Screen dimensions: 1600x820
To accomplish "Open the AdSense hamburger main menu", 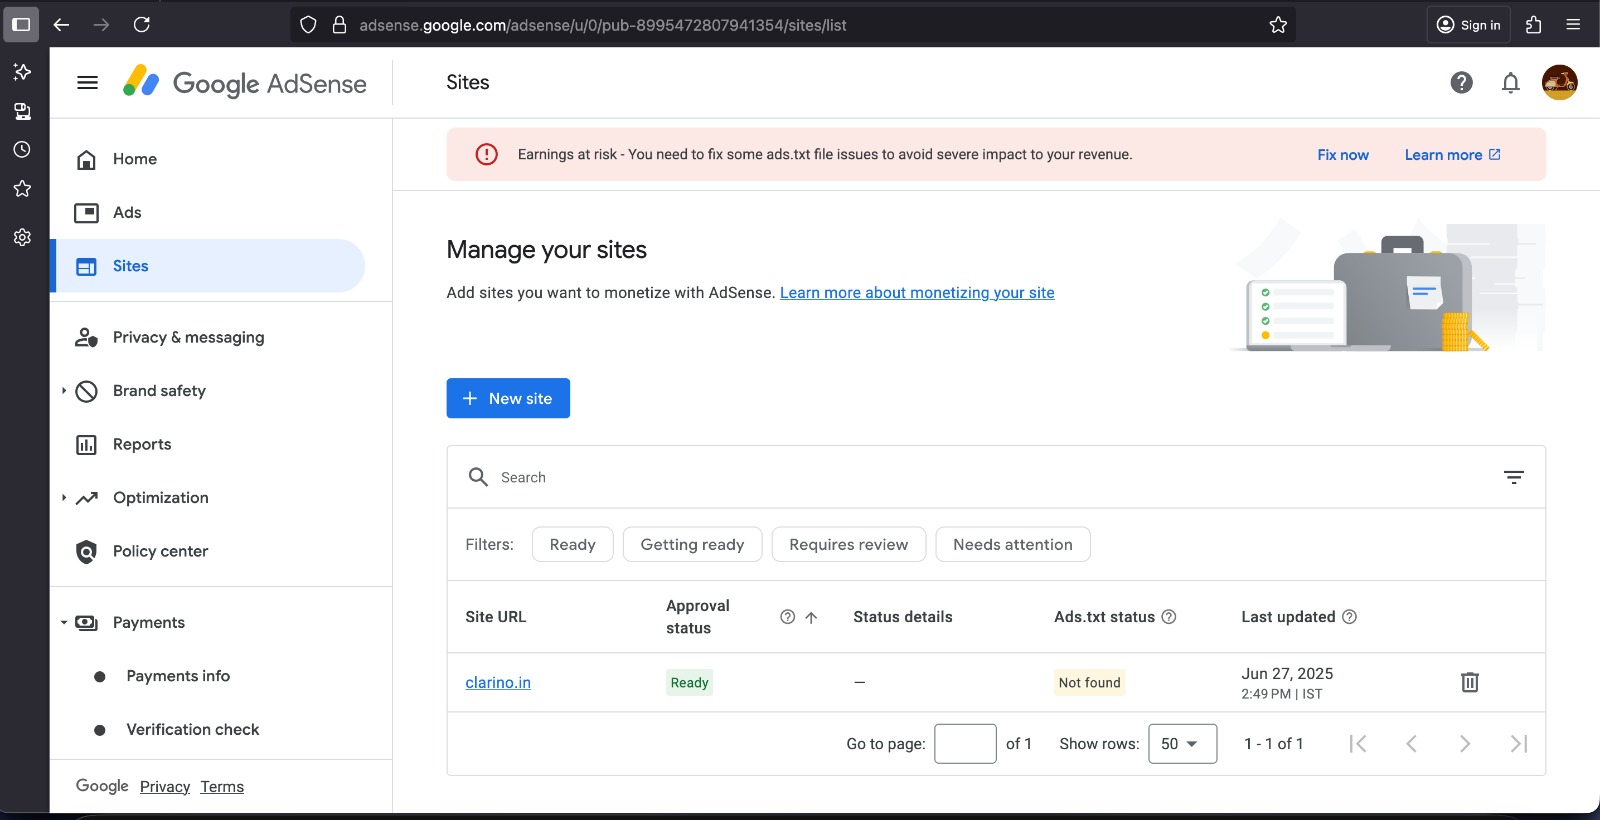I will tap(87, 83).
